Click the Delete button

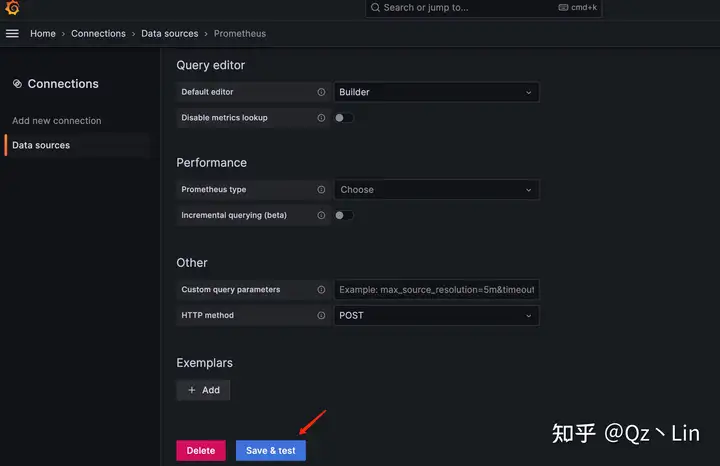pyautogui.click(x=201, y=450)
